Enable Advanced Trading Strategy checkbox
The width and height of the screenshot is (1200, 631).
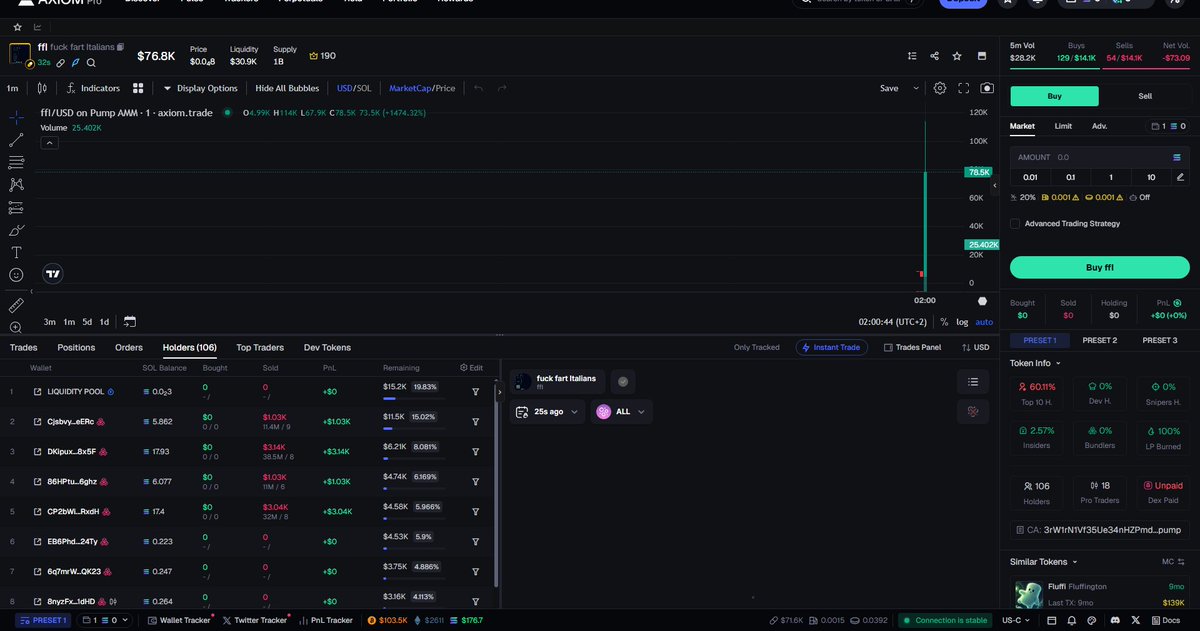pyautogui.click(x=1015, y=224)
